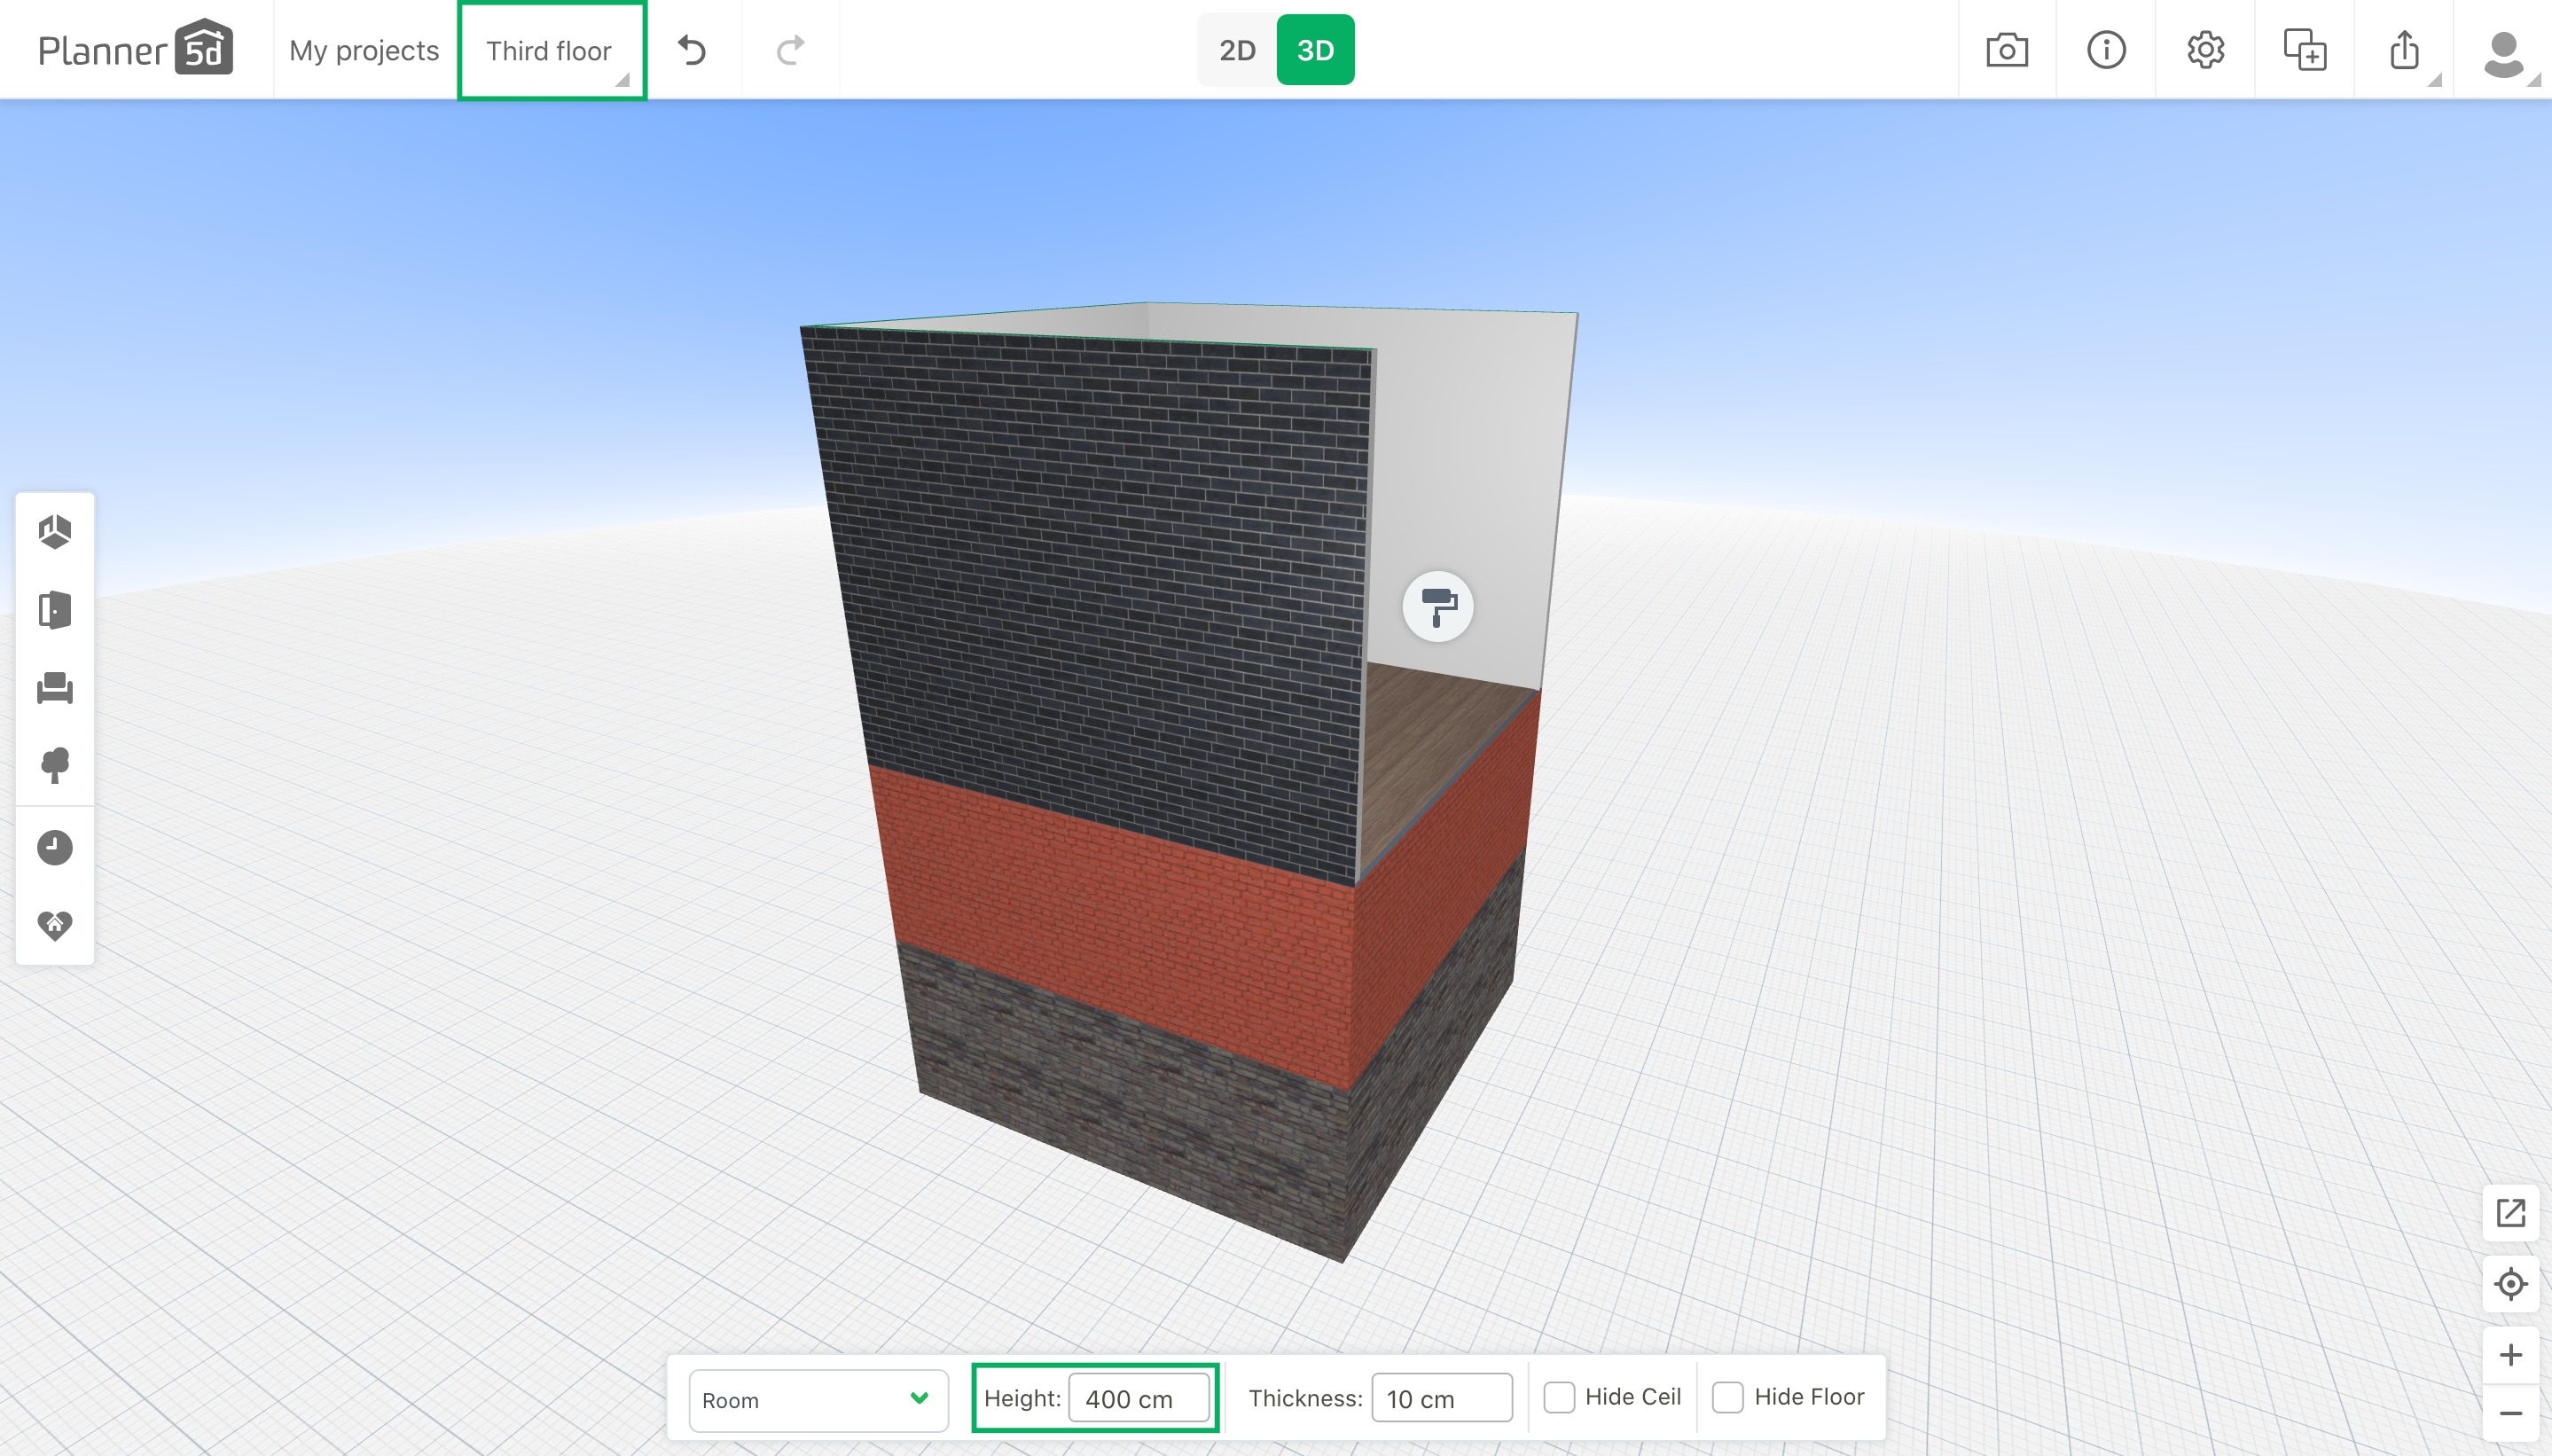Undo the last action
Image resolution: width=2552 pixels, height=1456 pixels.
(692, 50)
